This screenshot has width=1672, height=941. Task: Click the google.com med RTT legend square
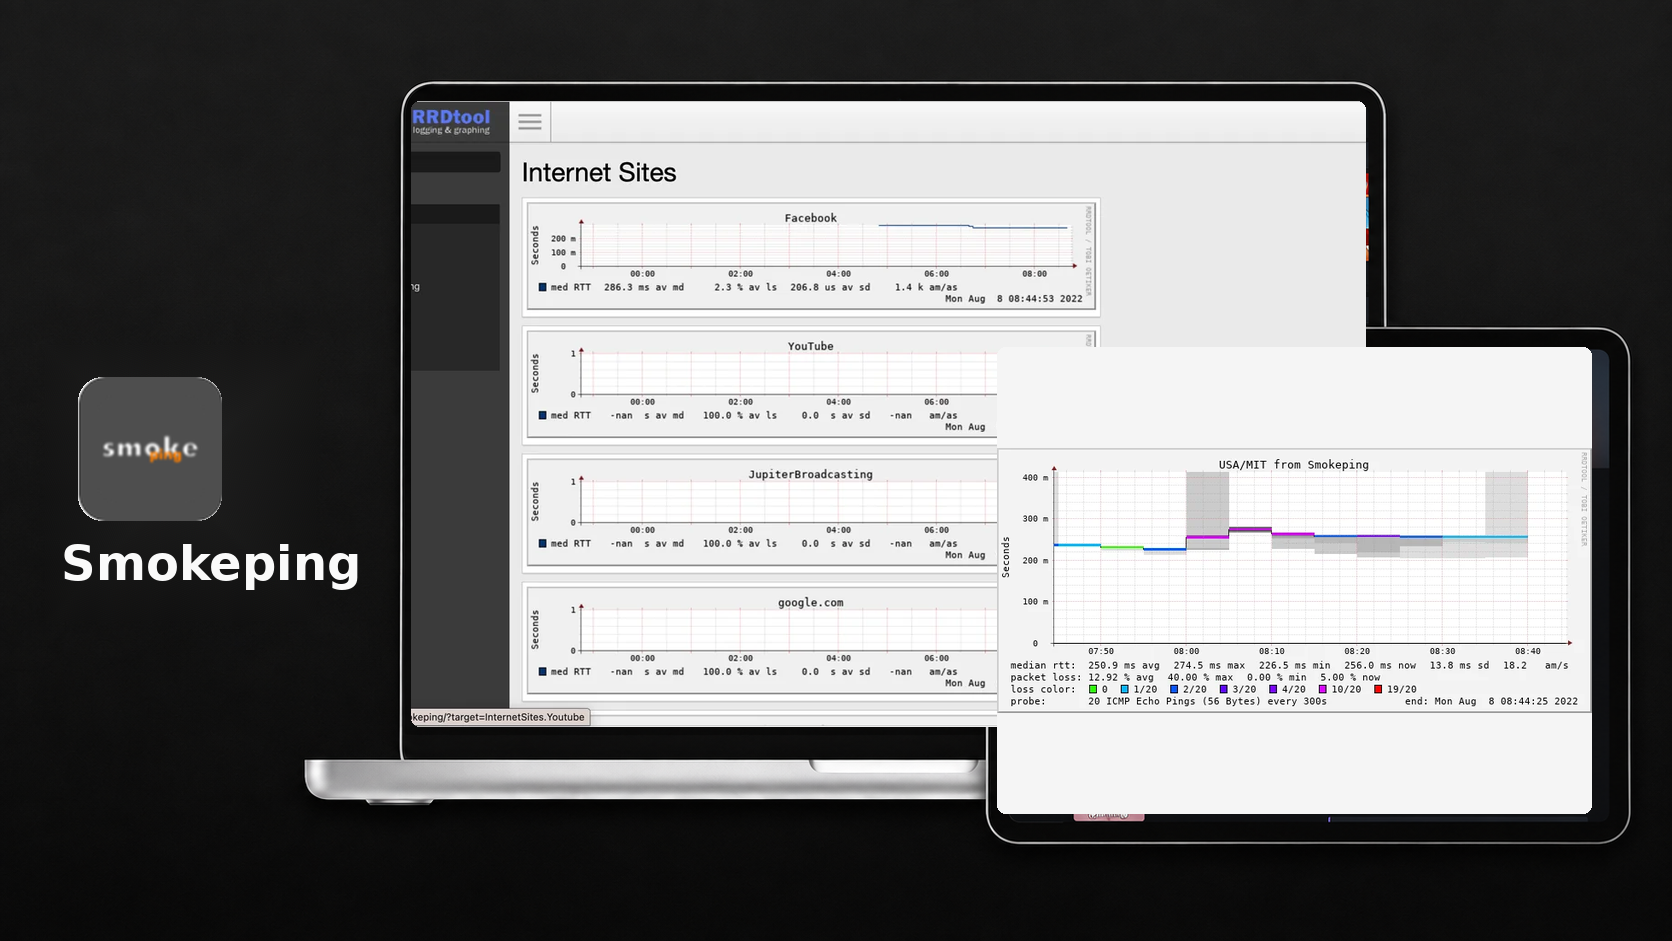[x=543, y=671]
